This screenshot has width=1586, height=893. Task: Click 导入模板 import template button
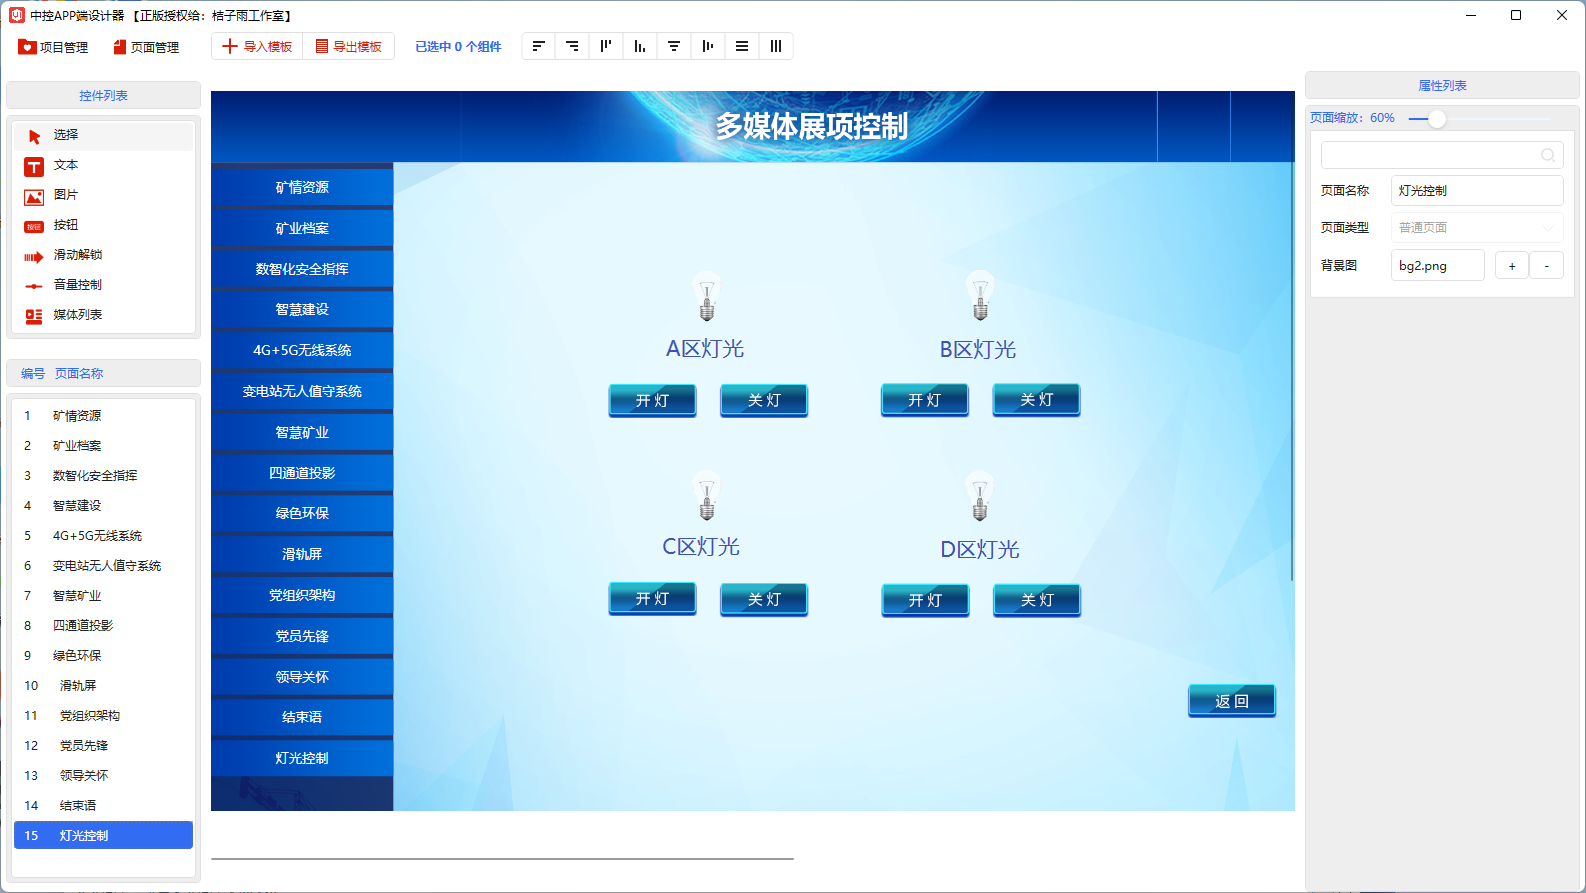pos(257,46)
